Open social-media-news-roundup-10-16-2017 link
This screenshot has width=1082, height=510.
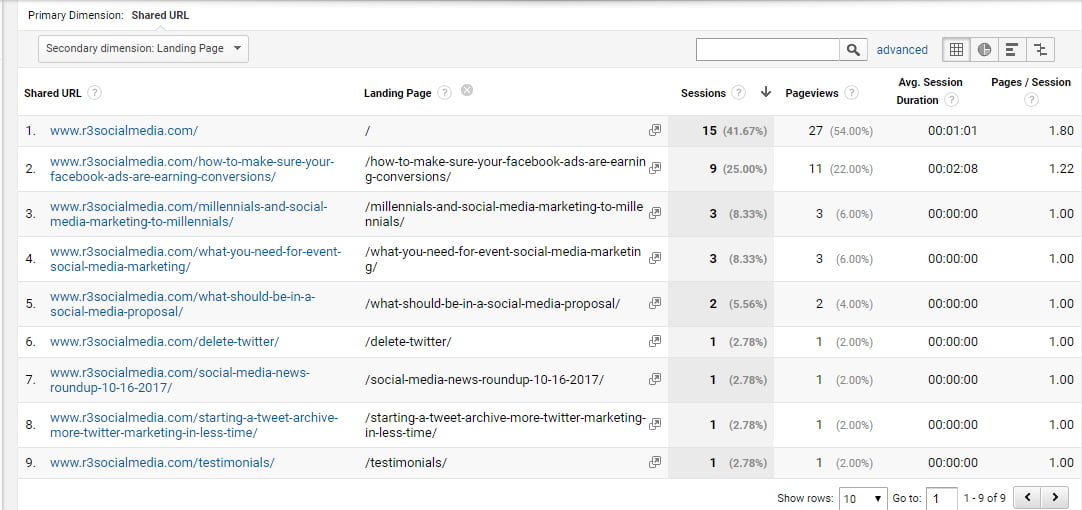179,380
